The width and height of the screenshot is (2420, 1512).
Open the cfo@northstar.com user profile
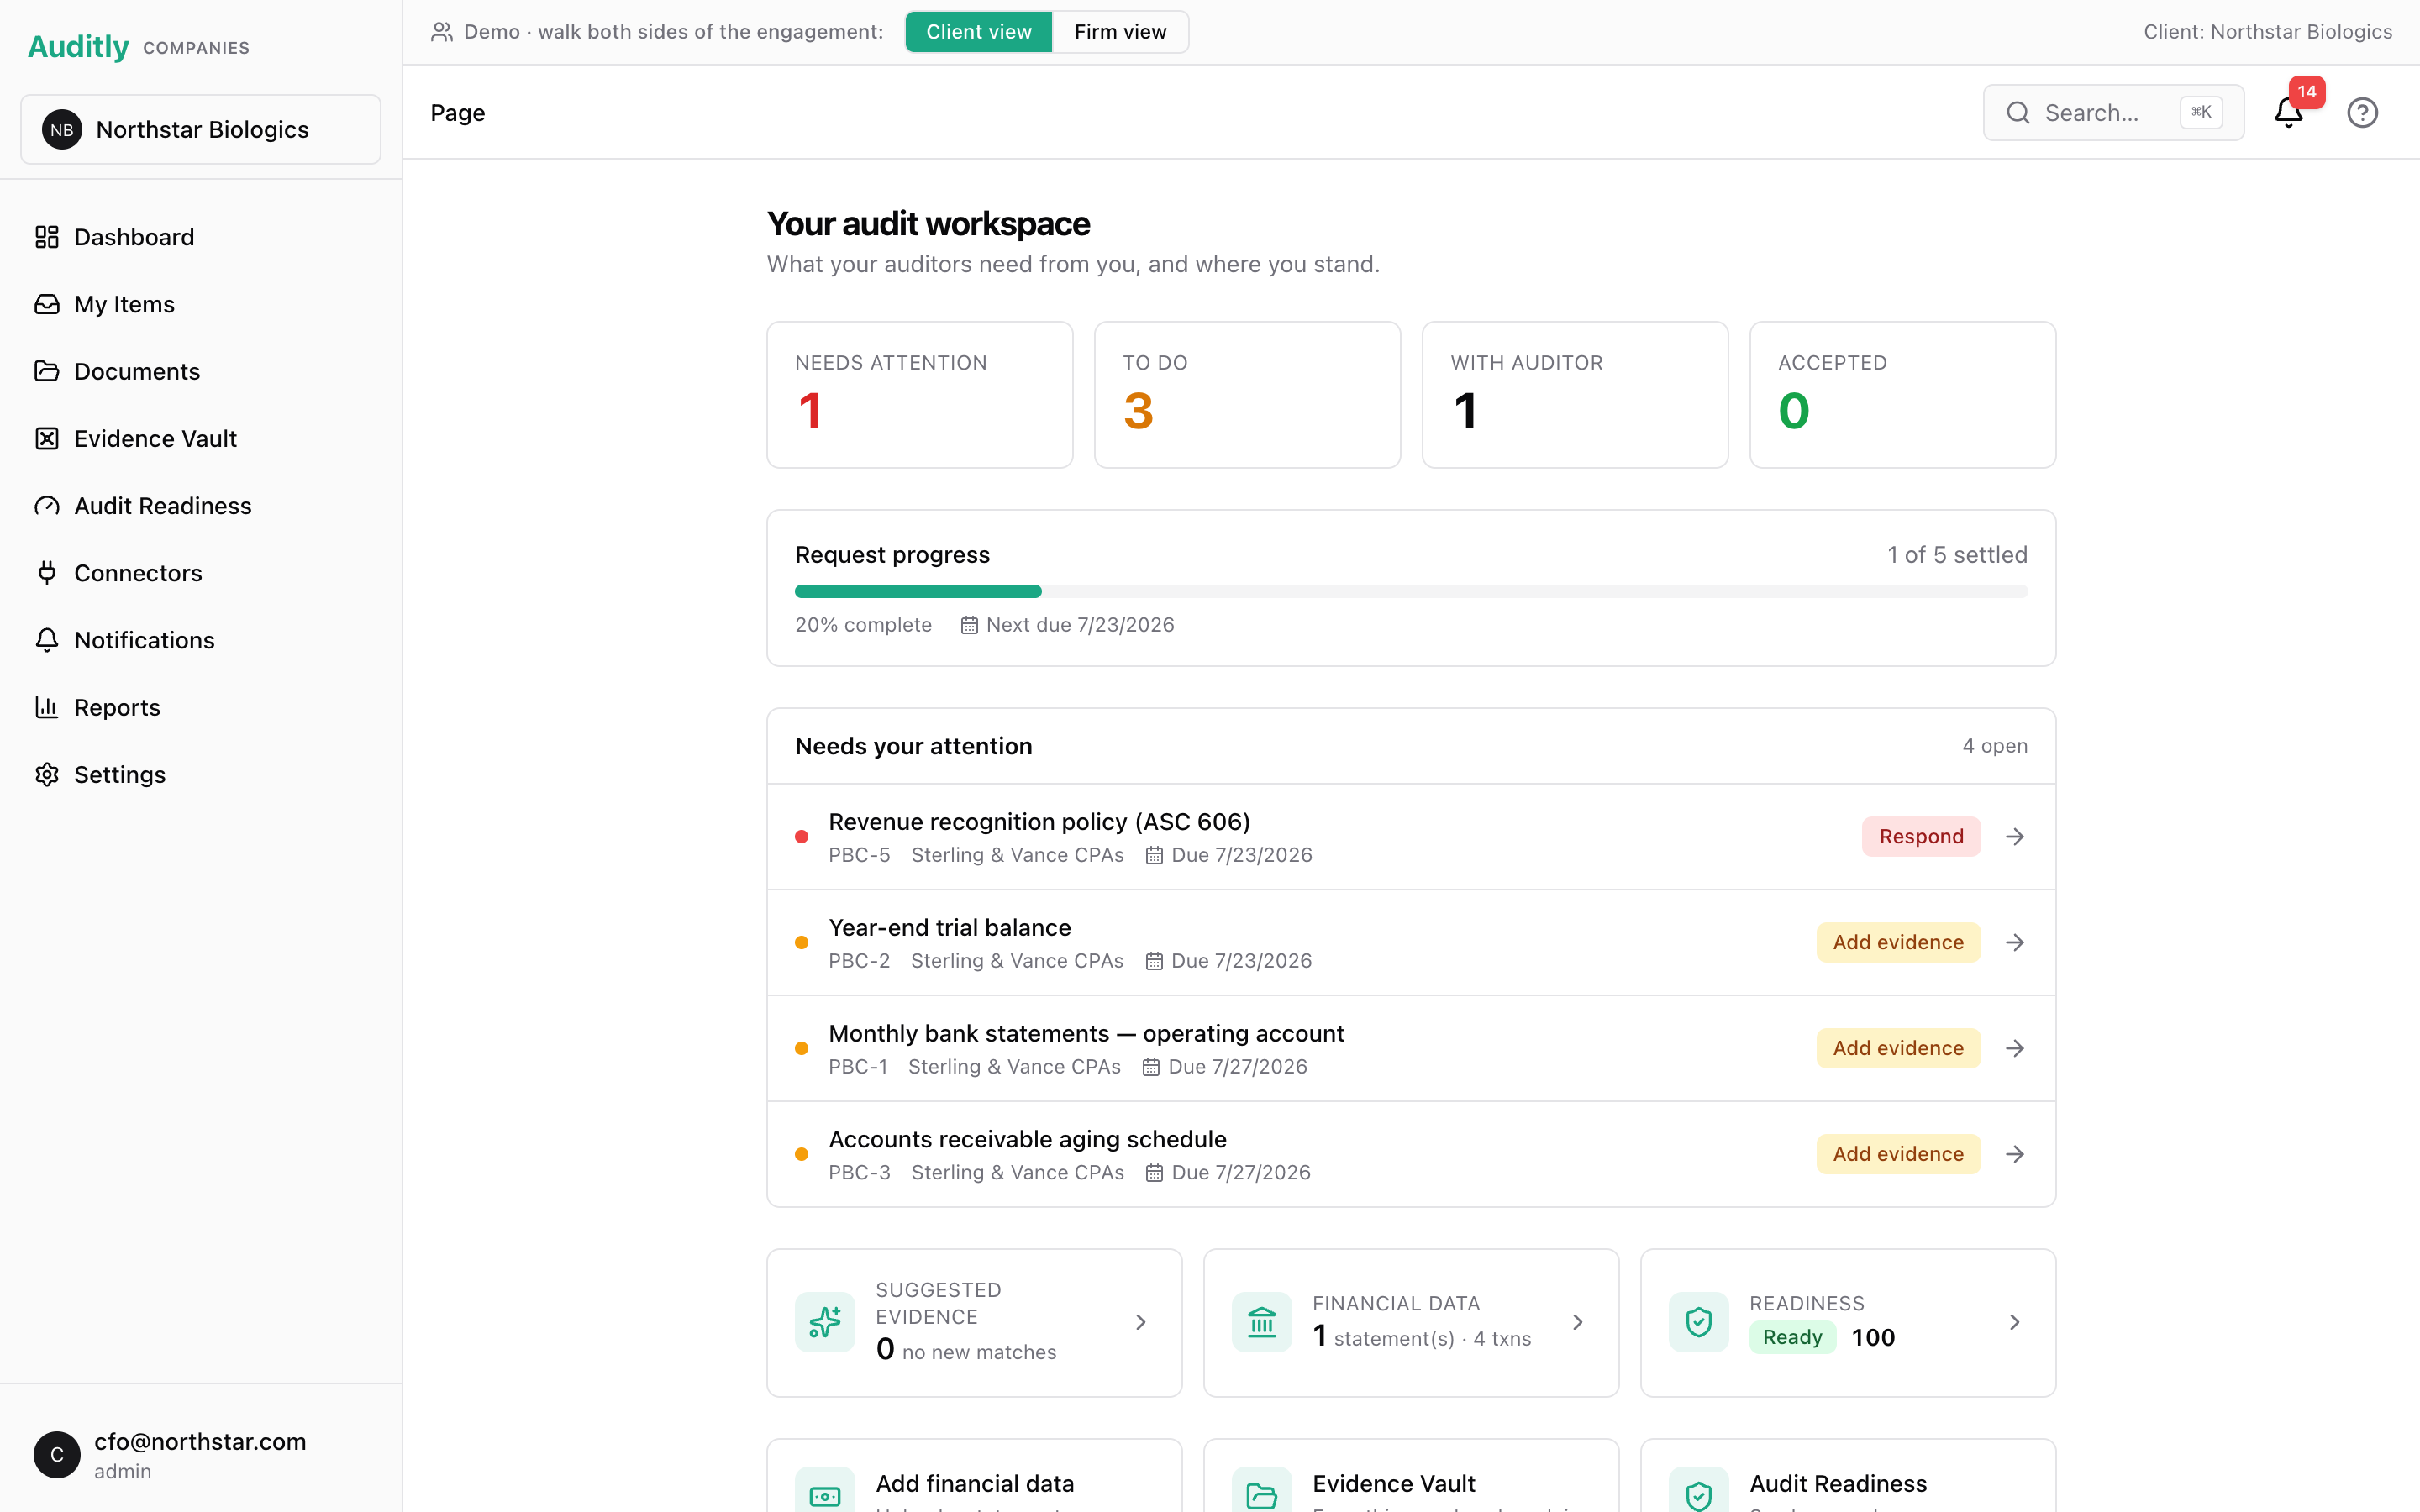201,1454
